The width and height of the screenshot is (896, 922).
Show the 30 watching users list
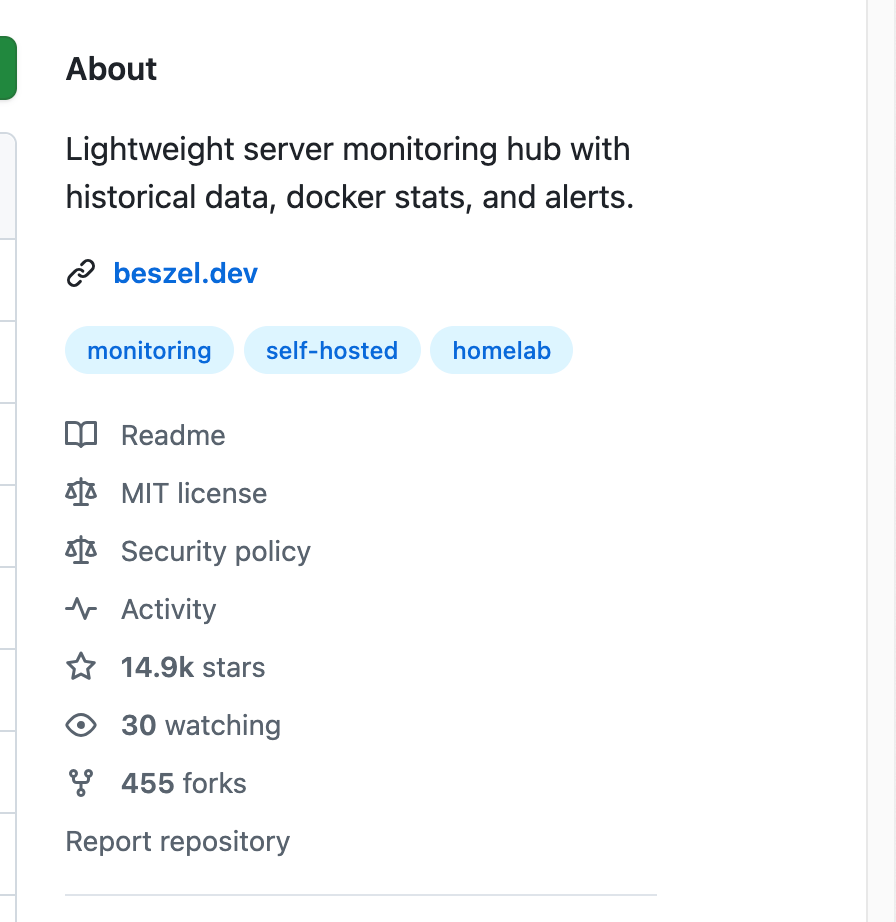tap(200, 725)
